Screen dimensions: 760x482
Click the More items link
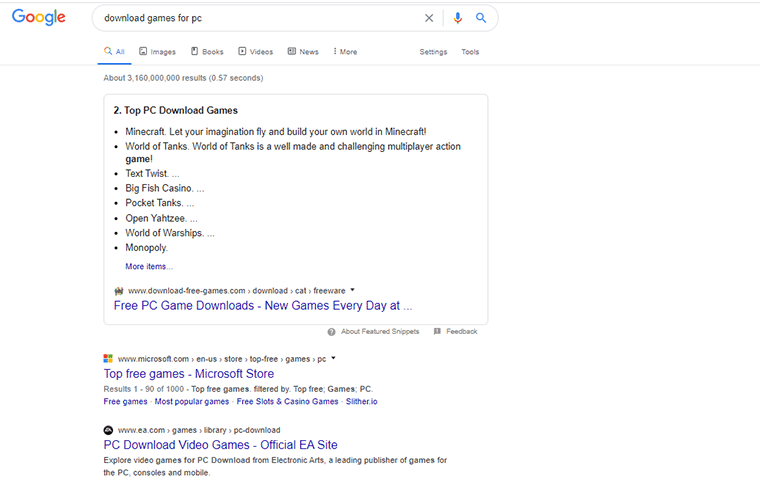click(149, 267)
